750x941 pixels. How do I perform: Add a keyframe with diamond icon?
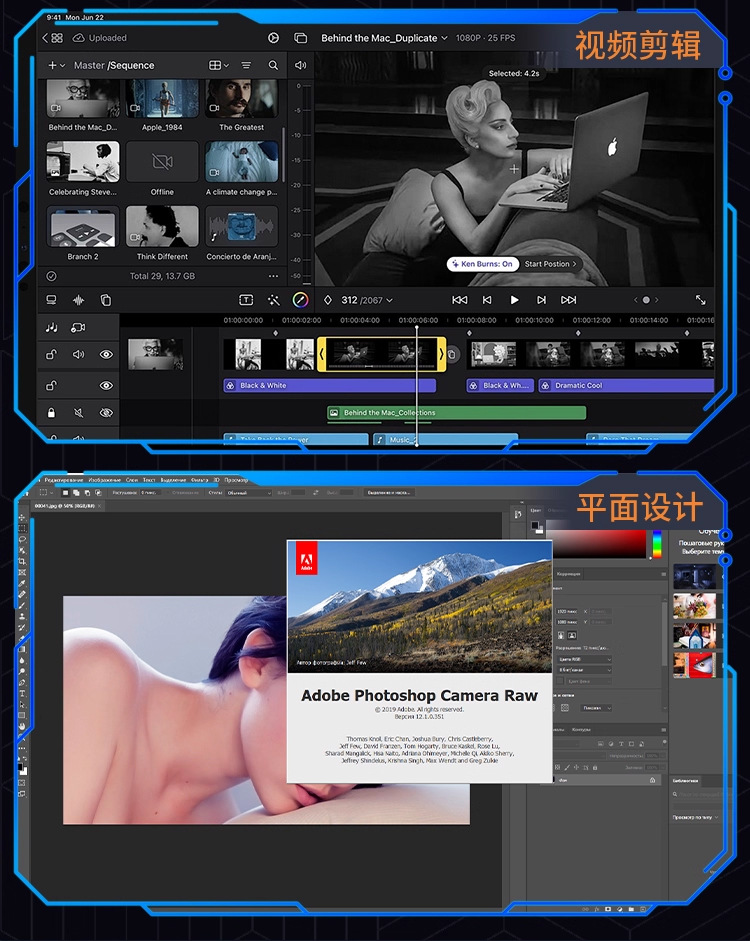[x=328, y=300]
